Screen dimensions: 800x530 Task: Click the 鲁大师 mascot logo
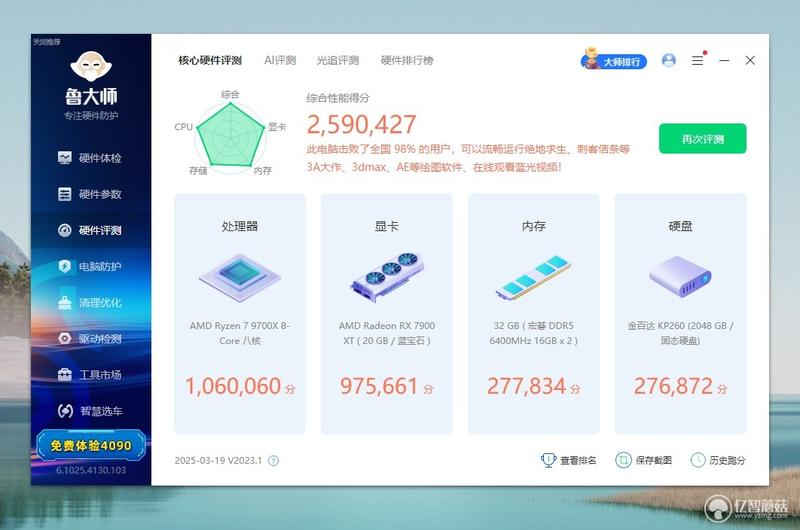click(x=91, y=66)
